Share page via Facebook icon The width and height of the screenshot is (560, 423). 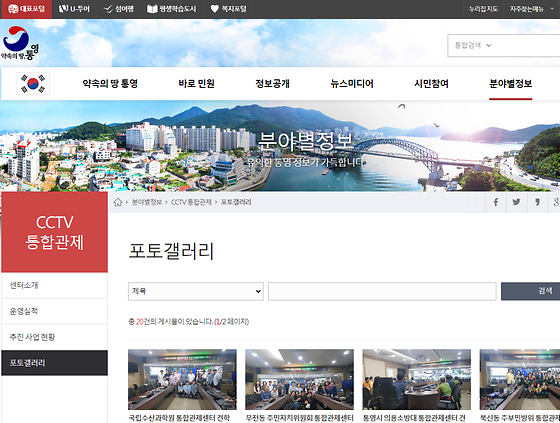pos(496,202)
